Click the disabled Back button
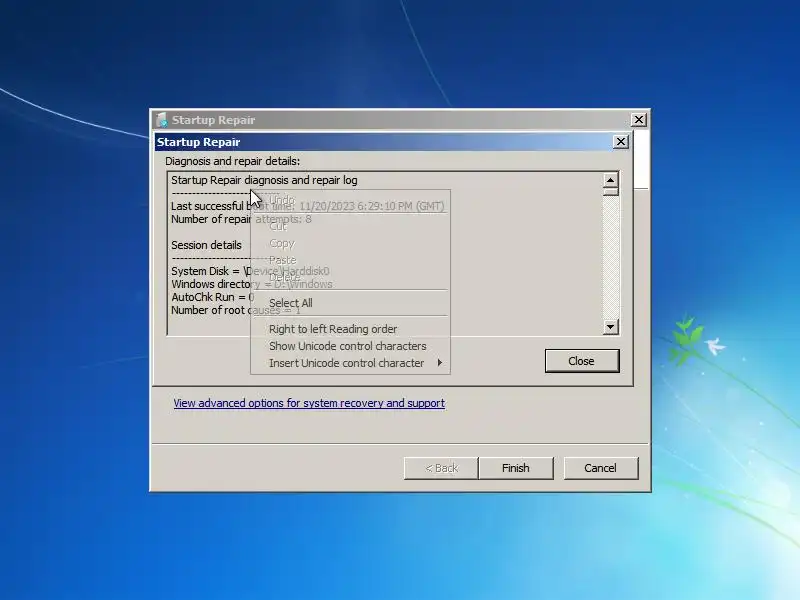The height and width of the screenshot is (600, 800). [x=441, y=468]
